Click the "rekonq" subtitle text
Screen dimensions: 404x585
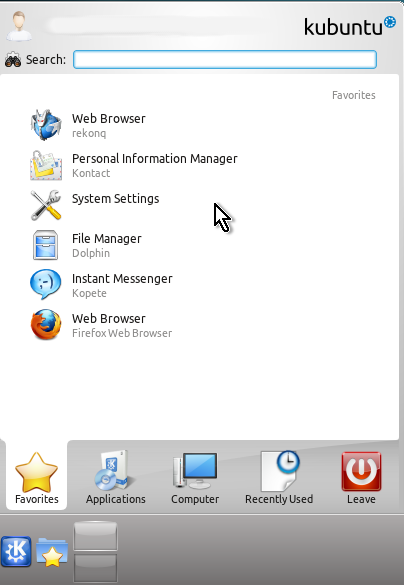(x=89, y=133)
